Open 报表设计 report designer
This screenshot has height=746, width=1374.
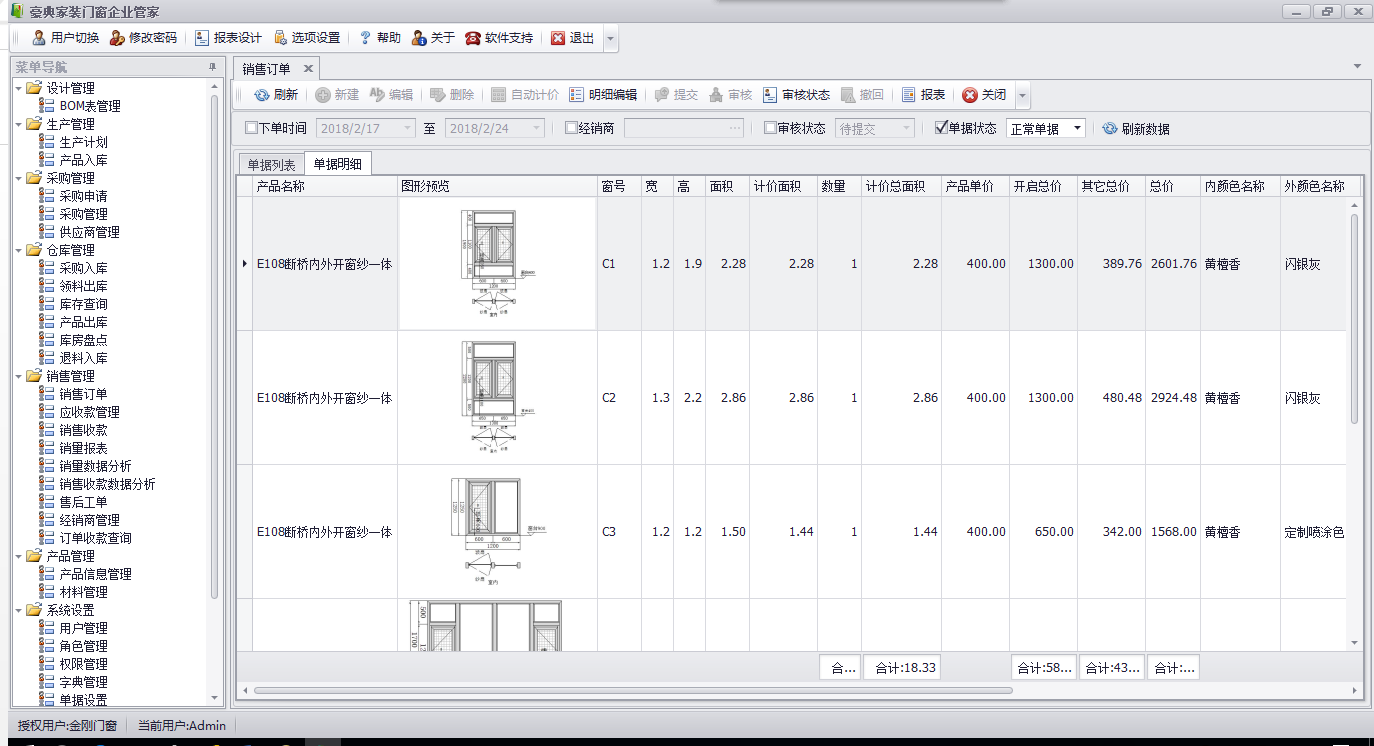[202, 38]
